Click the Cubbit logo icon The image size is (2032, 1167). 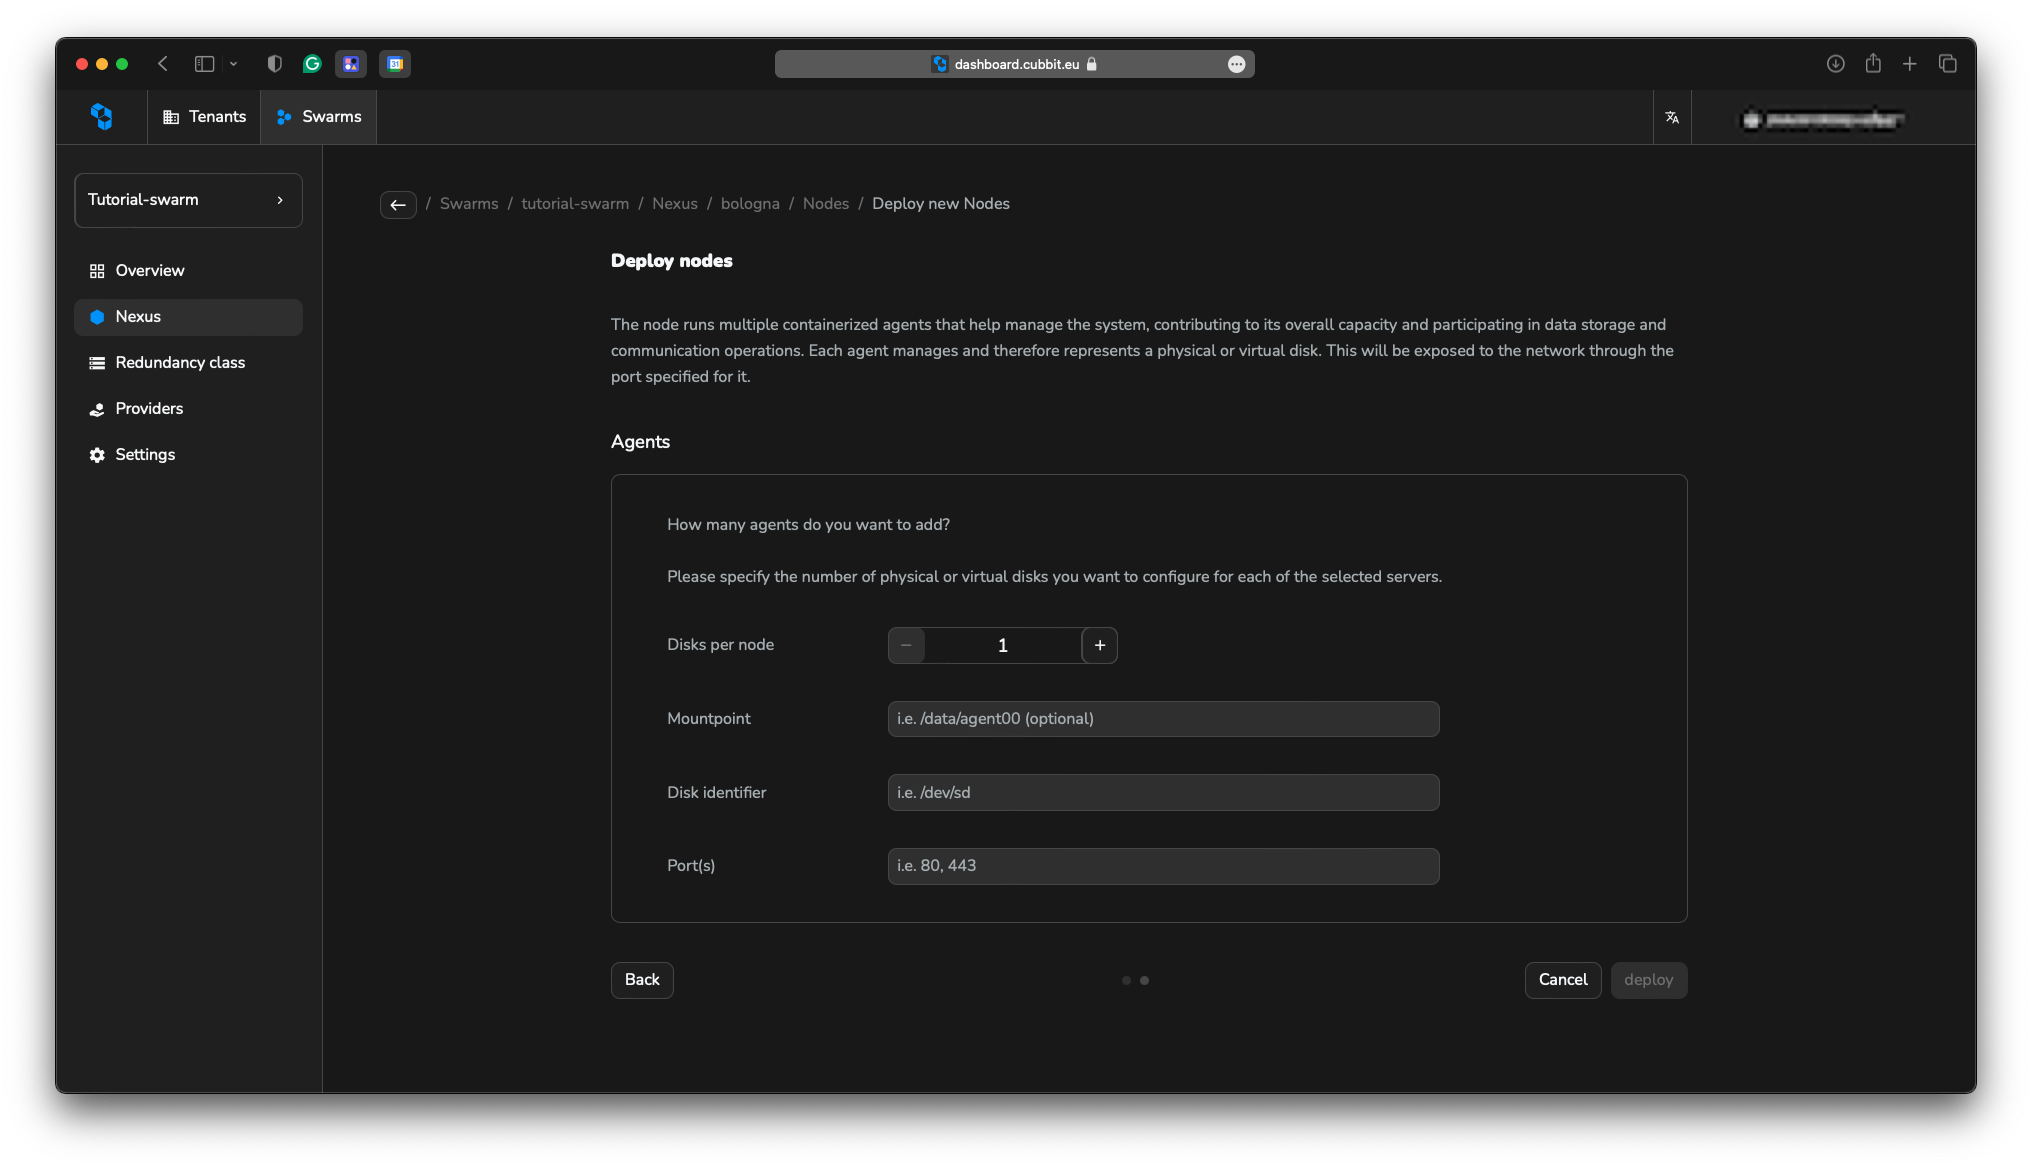[x=101, y=117]
